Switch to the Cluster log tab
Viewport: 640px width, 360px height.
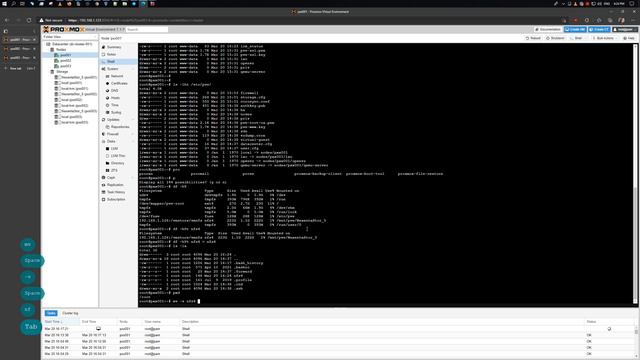(x=70, y=313)
